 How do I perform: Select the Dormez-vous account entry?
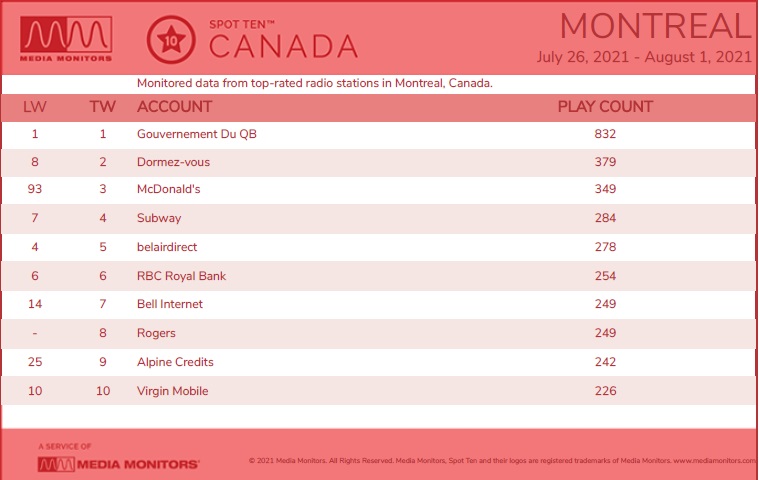(x=174, y=162)
